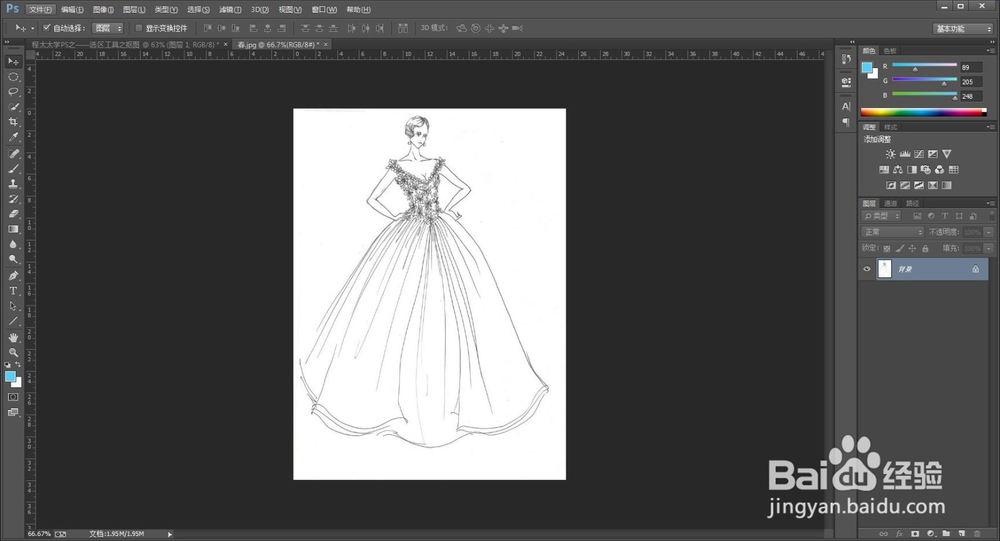Click the 背景 layer thumbnail
This screenshot has width=1000, height=541.
(x=885, y=269)
